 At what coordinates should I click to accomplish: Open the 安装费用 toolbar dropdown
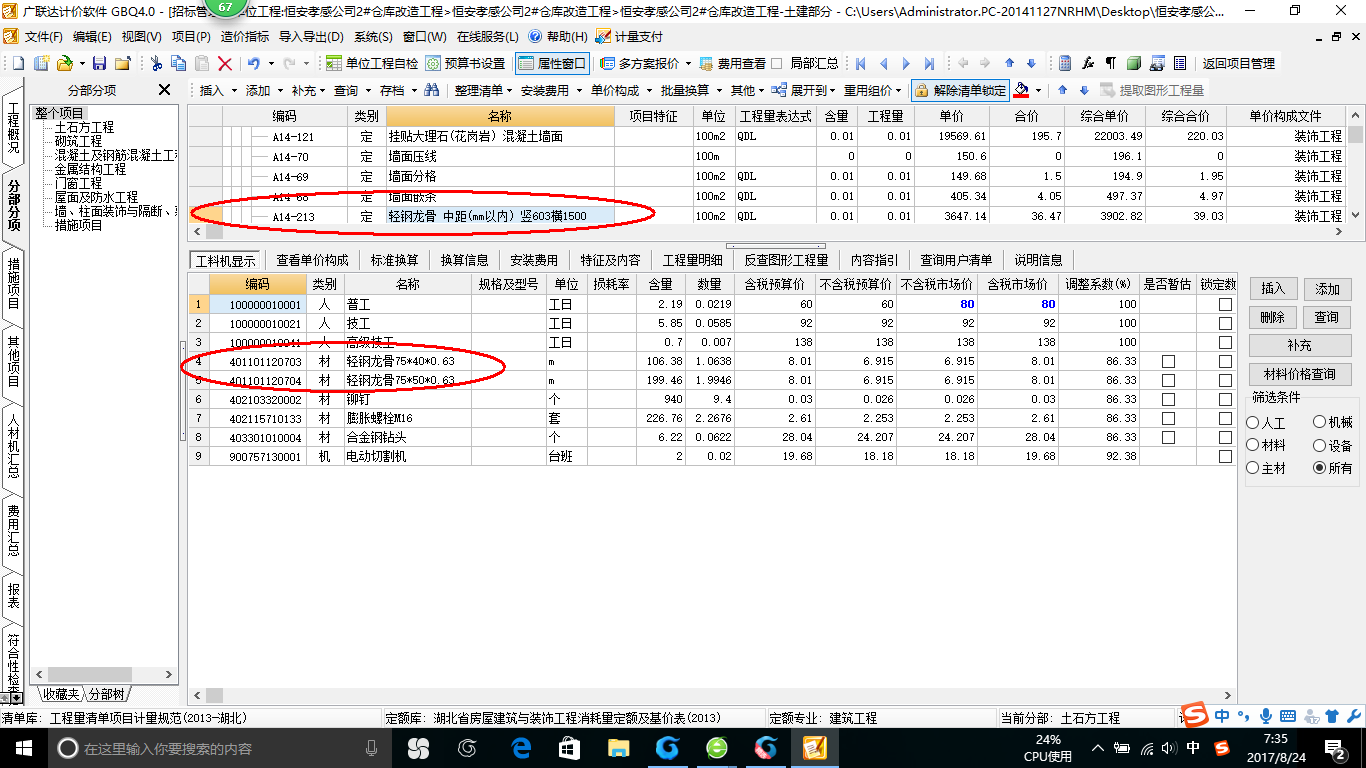551,90
